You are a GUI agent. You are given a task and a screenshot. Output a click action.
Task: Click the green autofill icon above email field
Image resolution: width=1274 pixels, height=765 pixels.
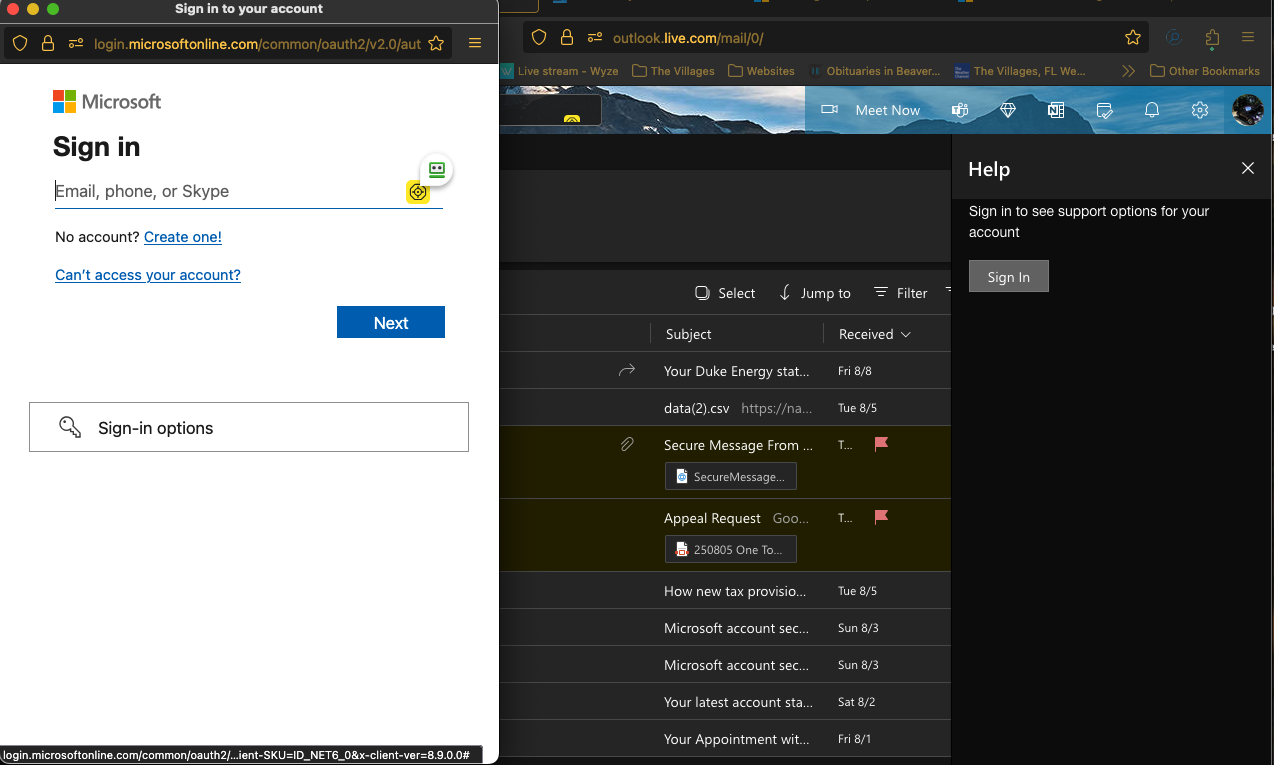[x=437, y=170]
